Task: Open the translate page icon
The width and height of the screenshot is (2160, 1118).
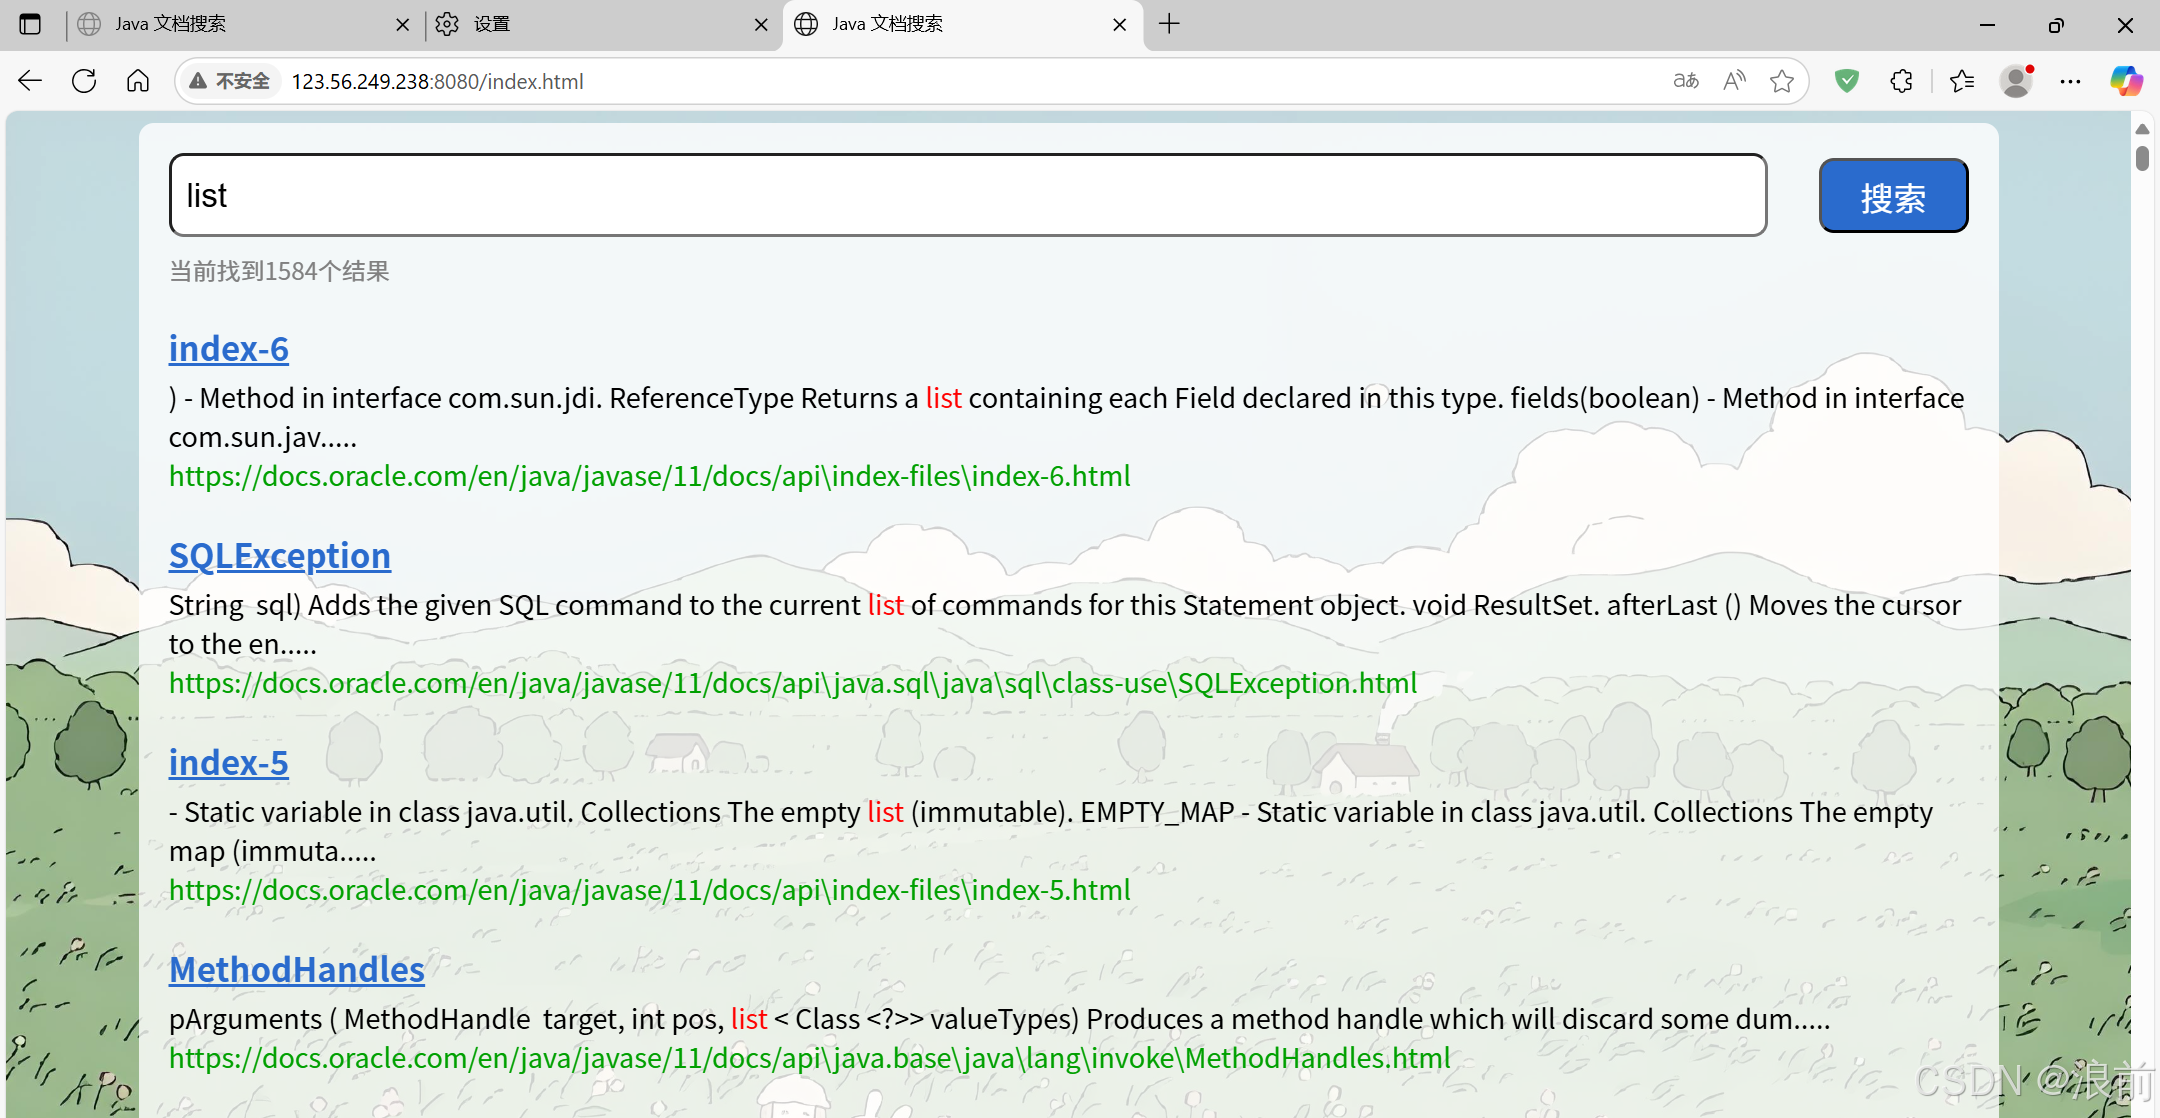Action: click(x=1686, y=81)
